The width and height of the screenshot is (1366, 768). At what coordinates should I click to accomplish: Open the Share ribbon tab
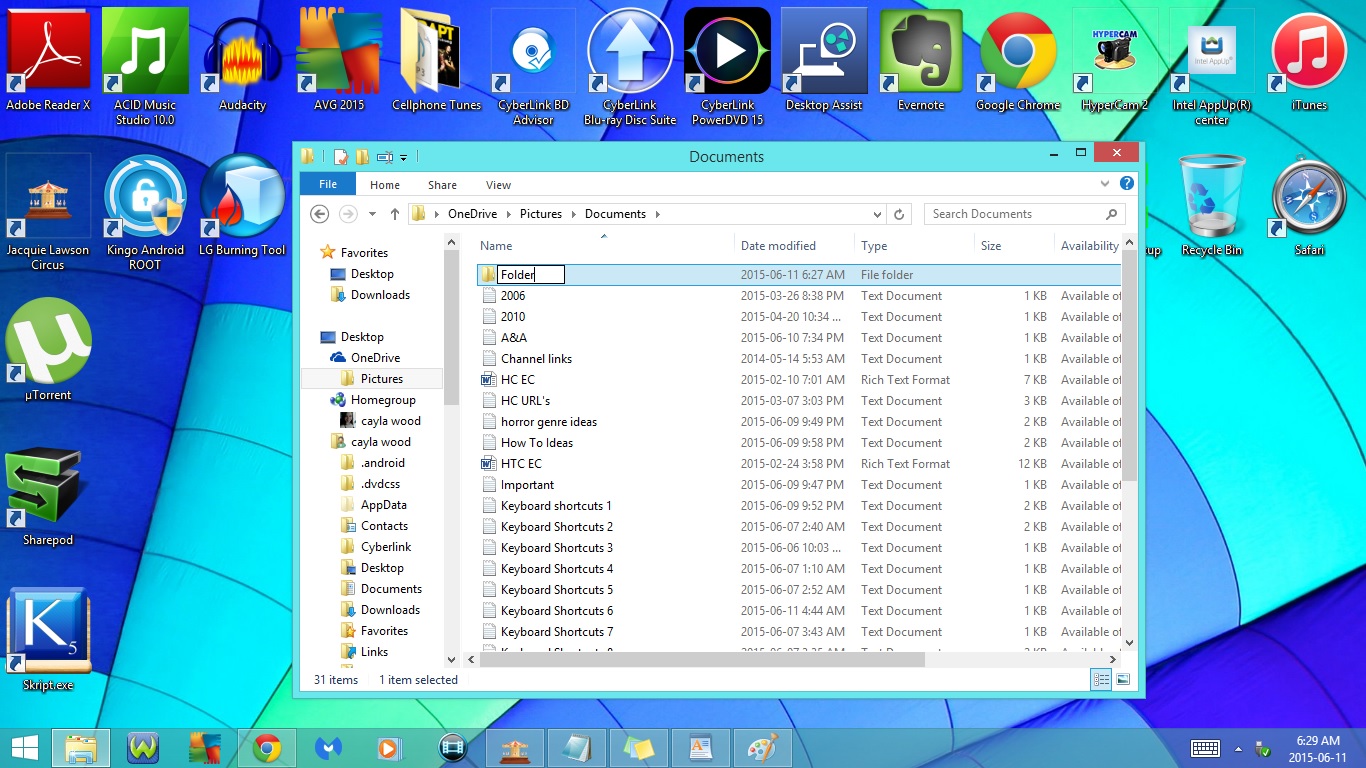click(442, 185)
